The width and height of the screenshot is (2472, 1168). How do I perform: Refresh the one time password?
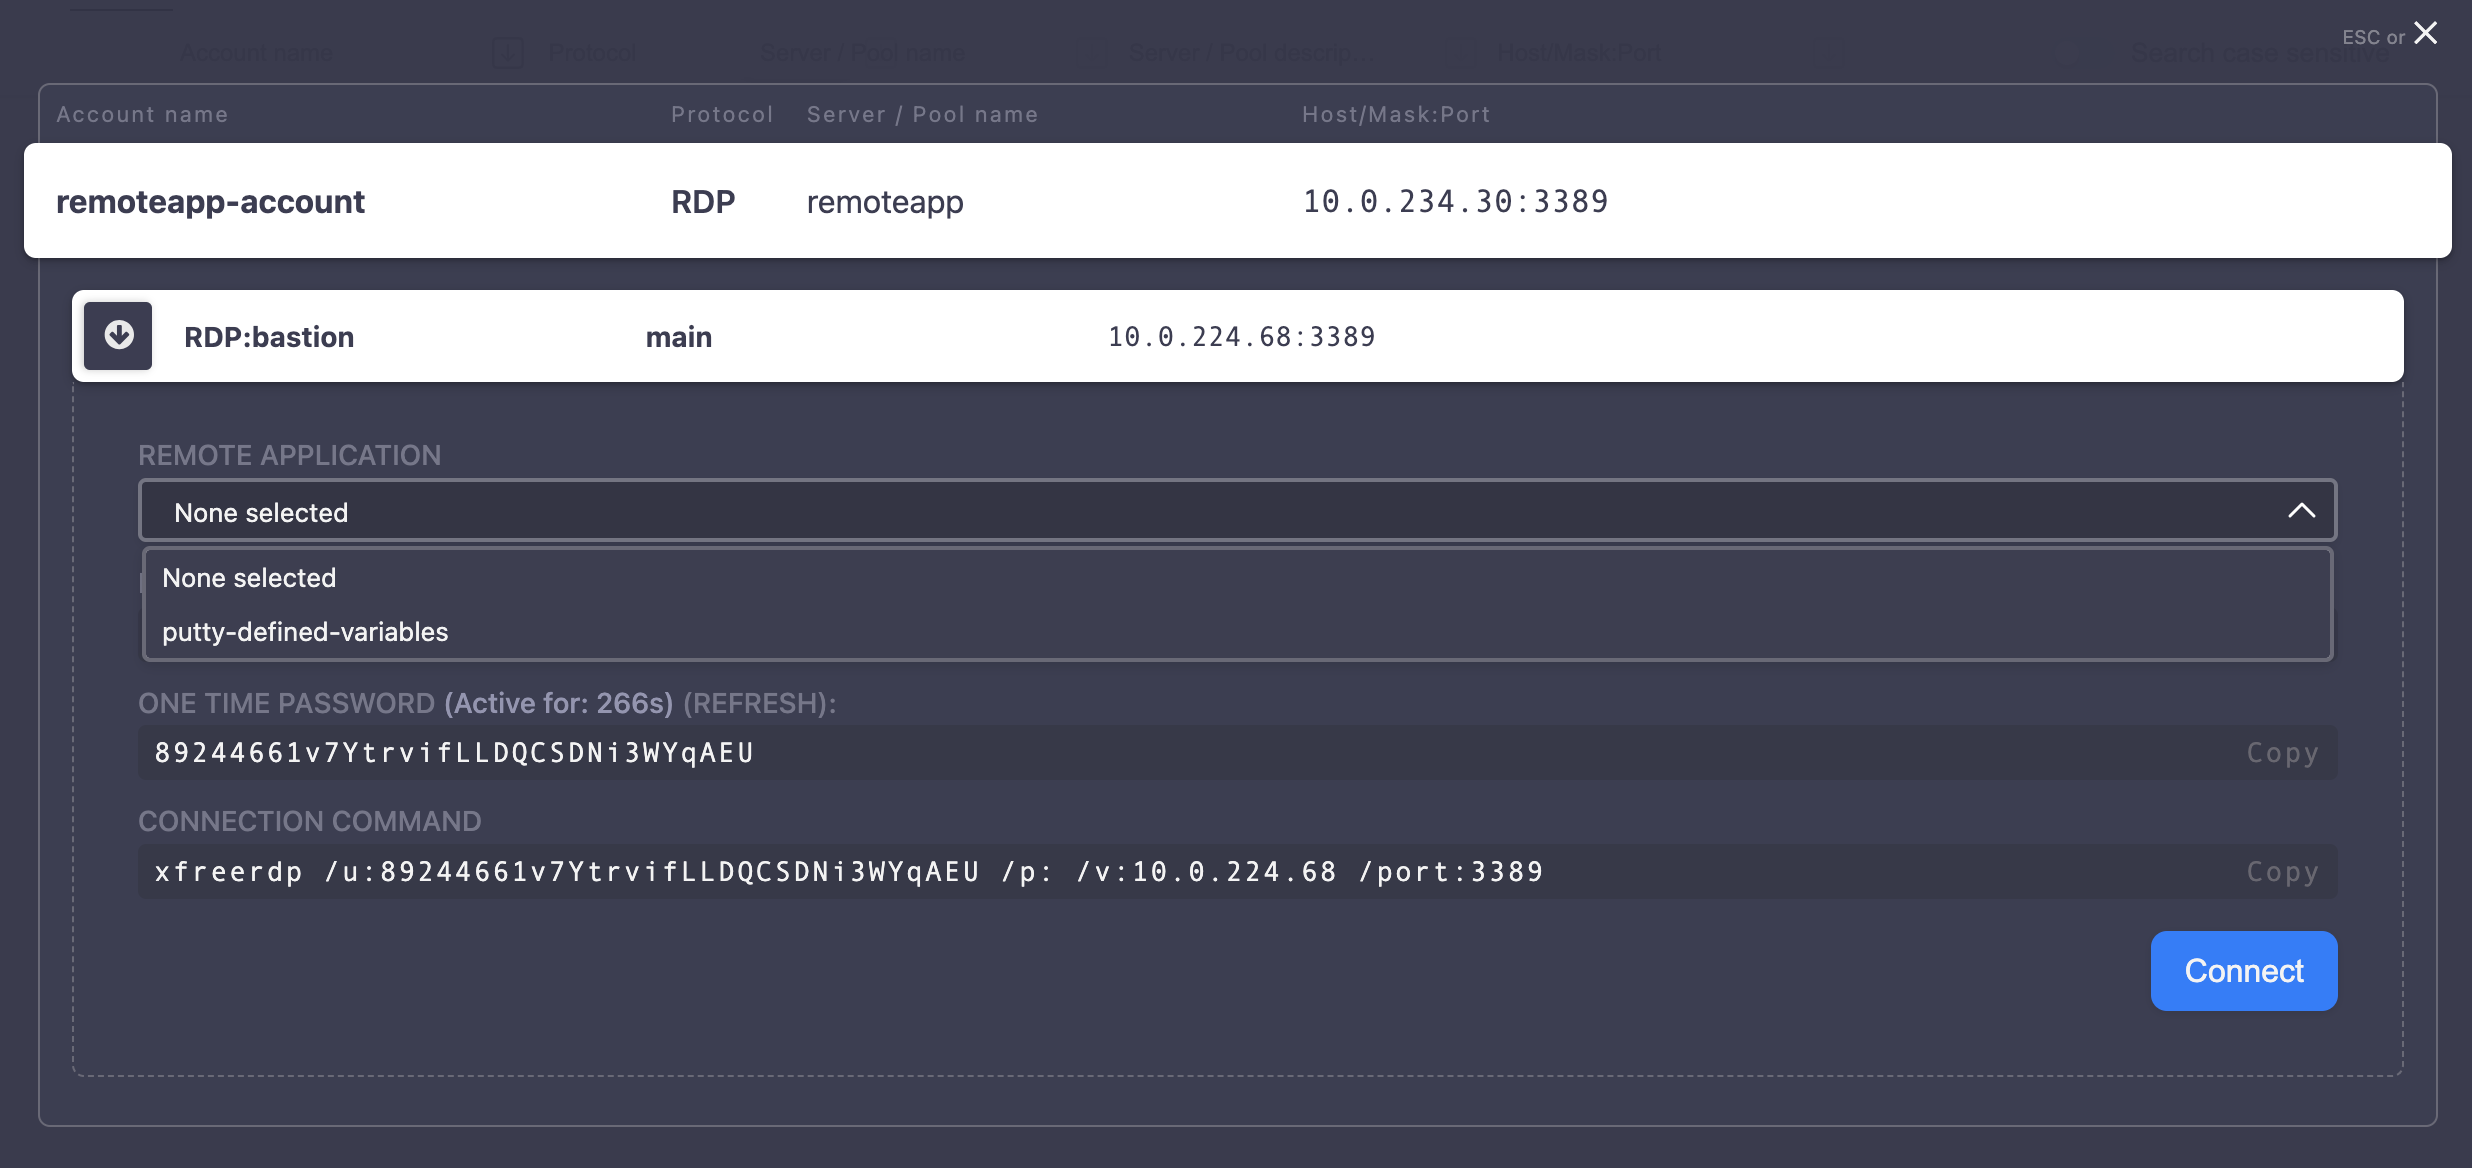[758, 703]
